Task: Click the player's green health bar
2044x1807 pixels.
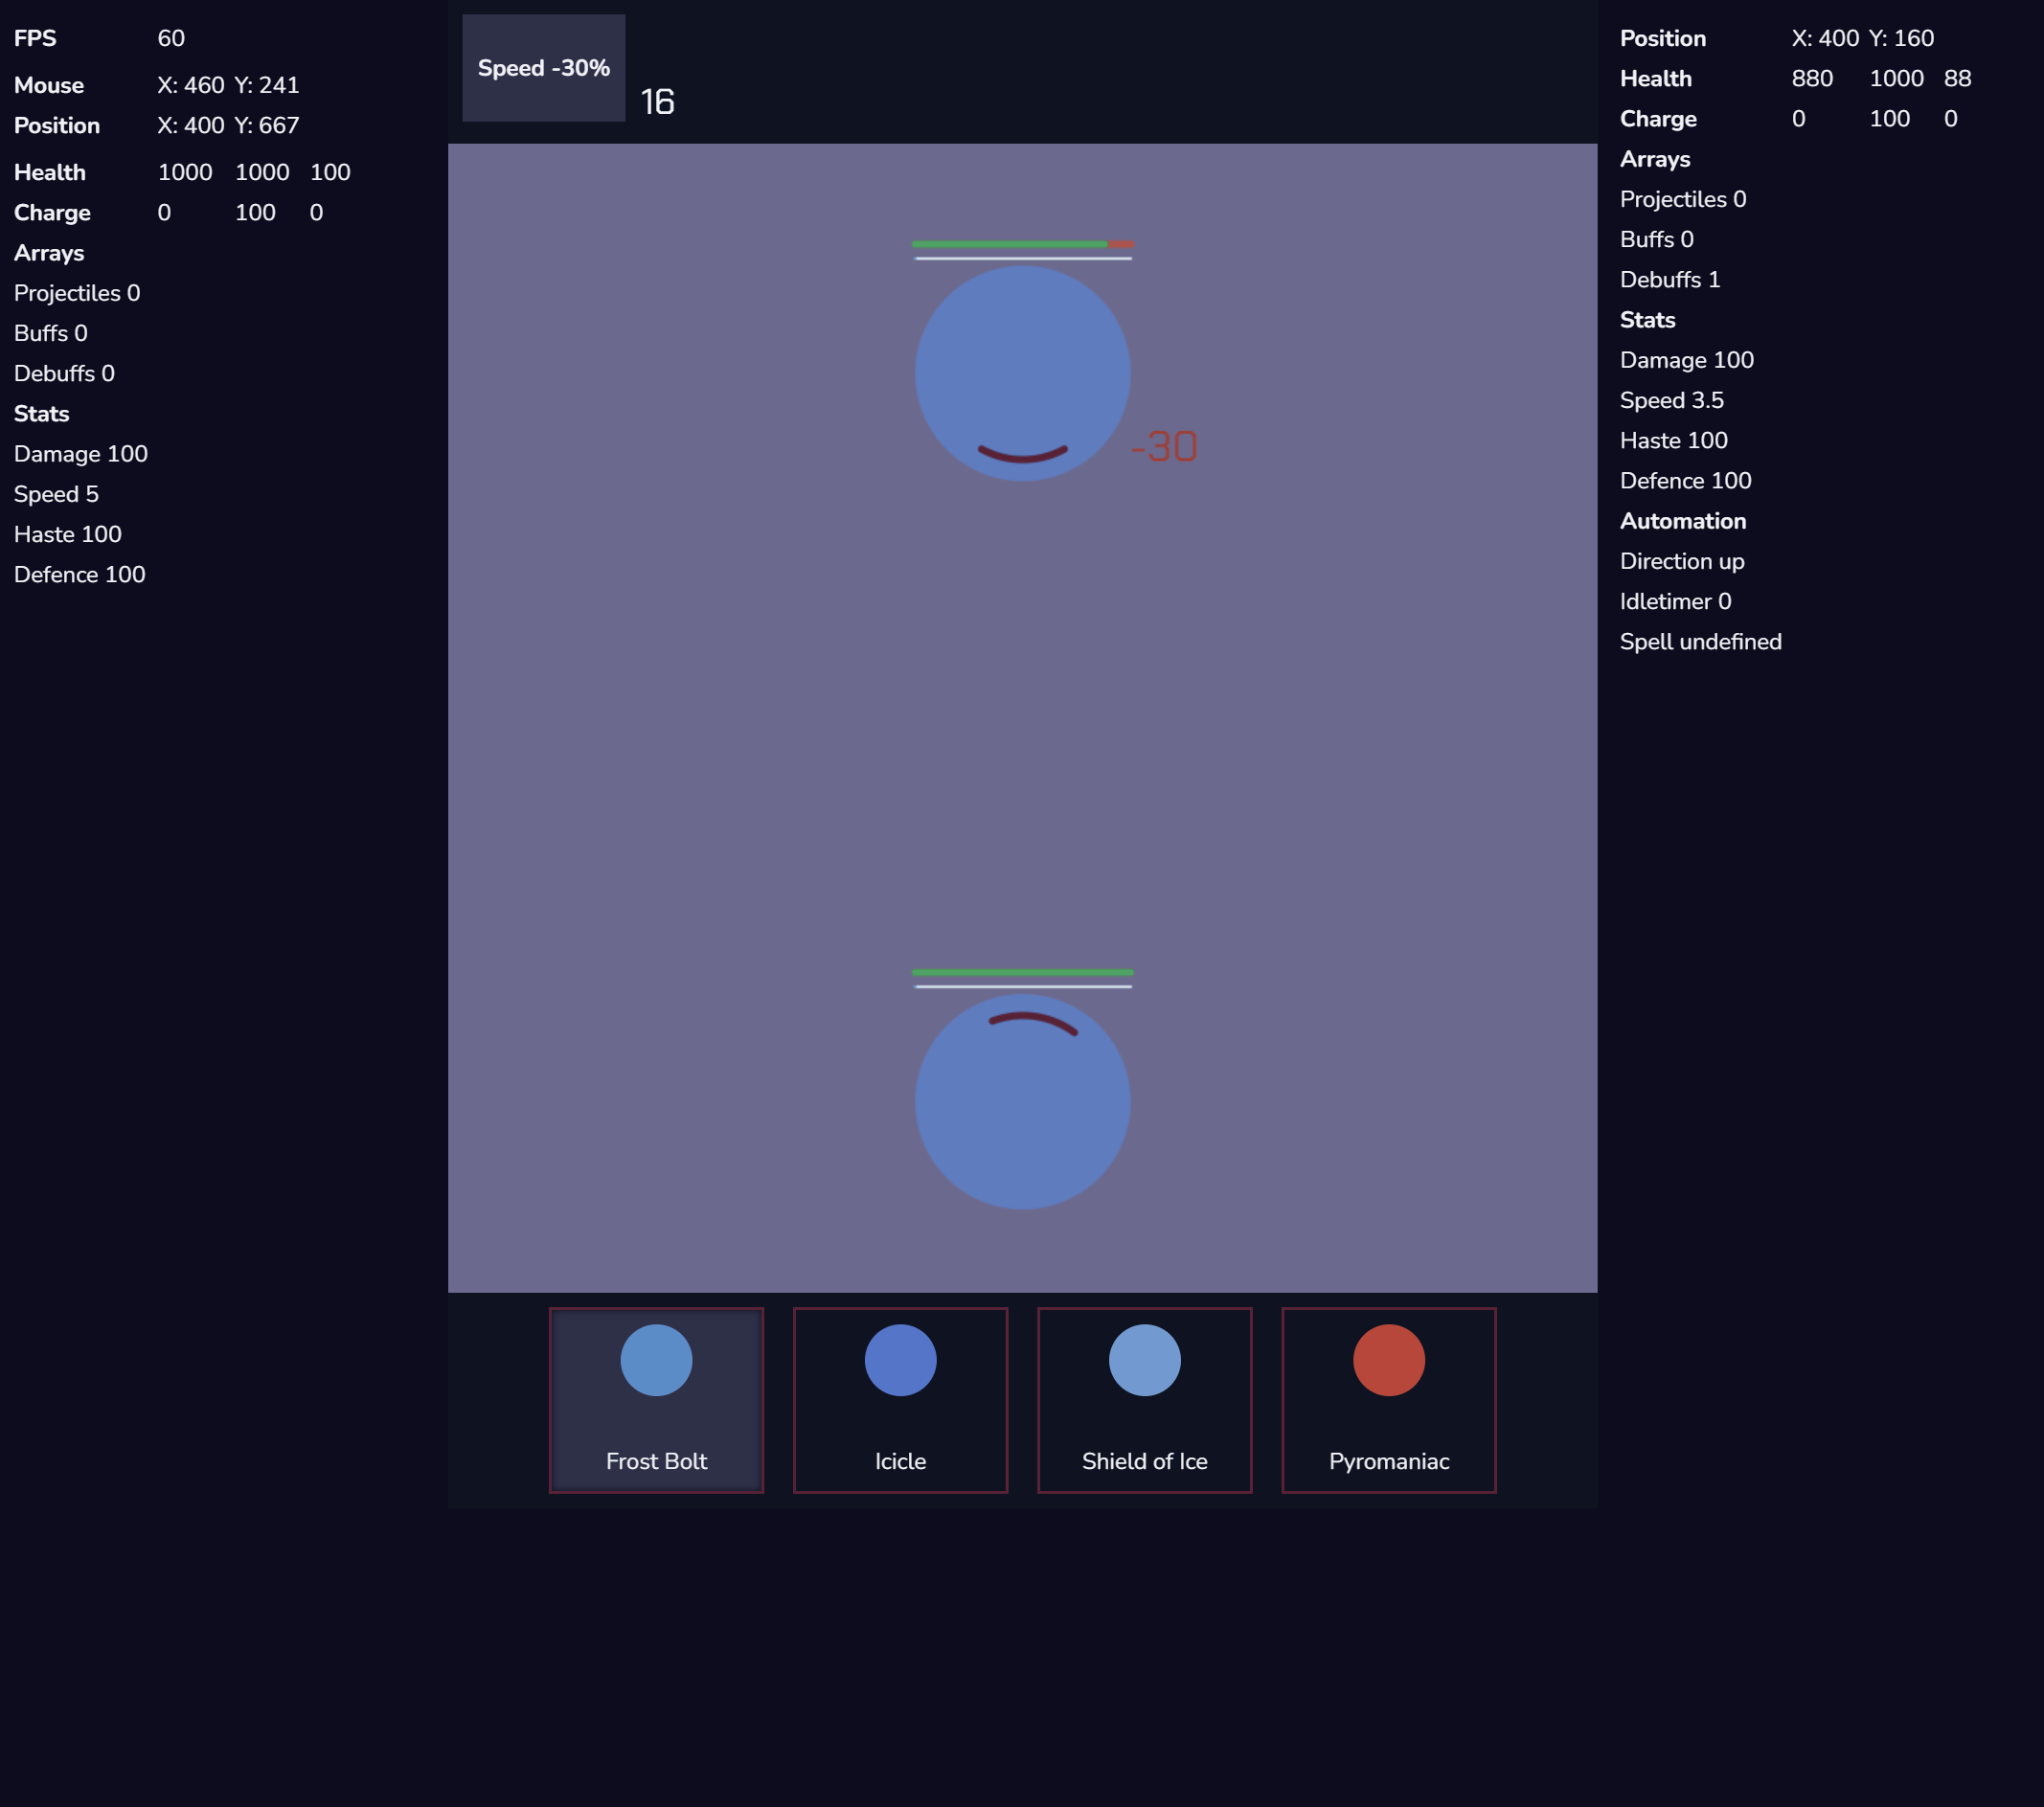Action: tap(1022, 972)
